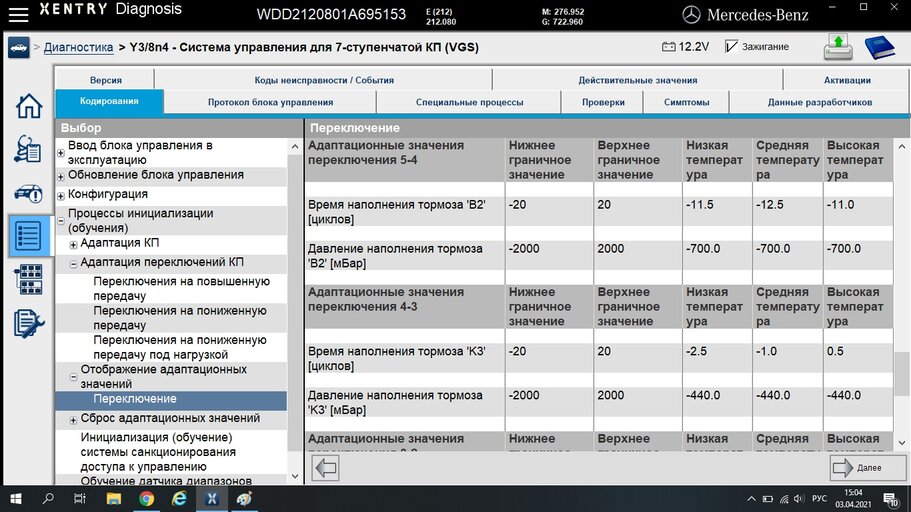Click the network icon in system tray
The width and height of the screenshot is (911, 512).
click(784, 499)
